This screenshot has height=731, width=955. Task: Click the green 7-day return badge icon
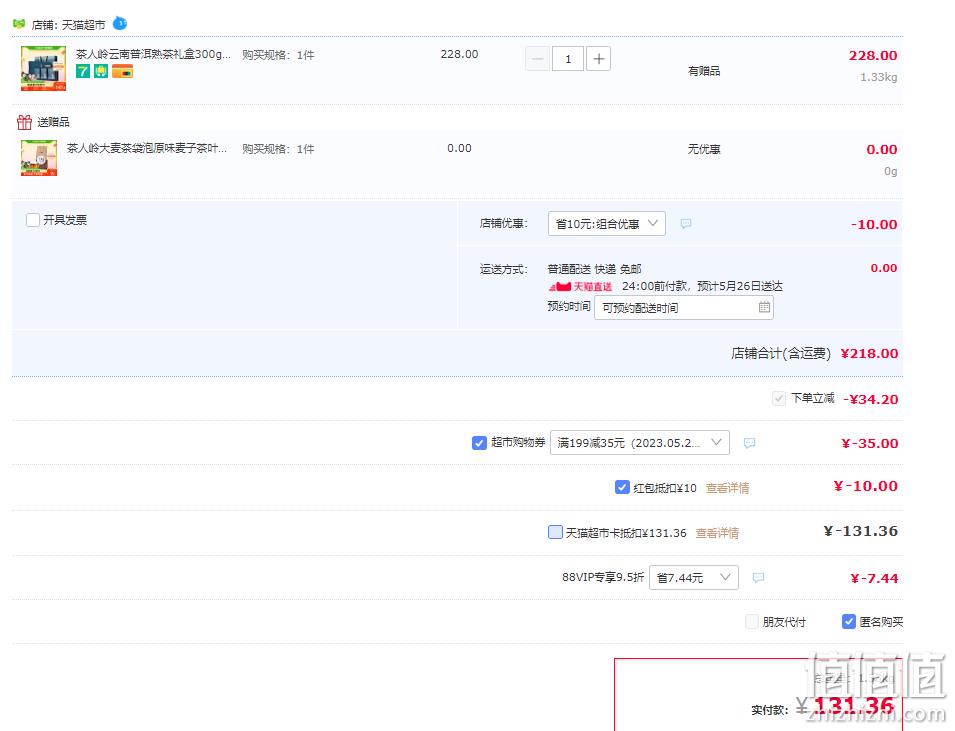[83, 71]
